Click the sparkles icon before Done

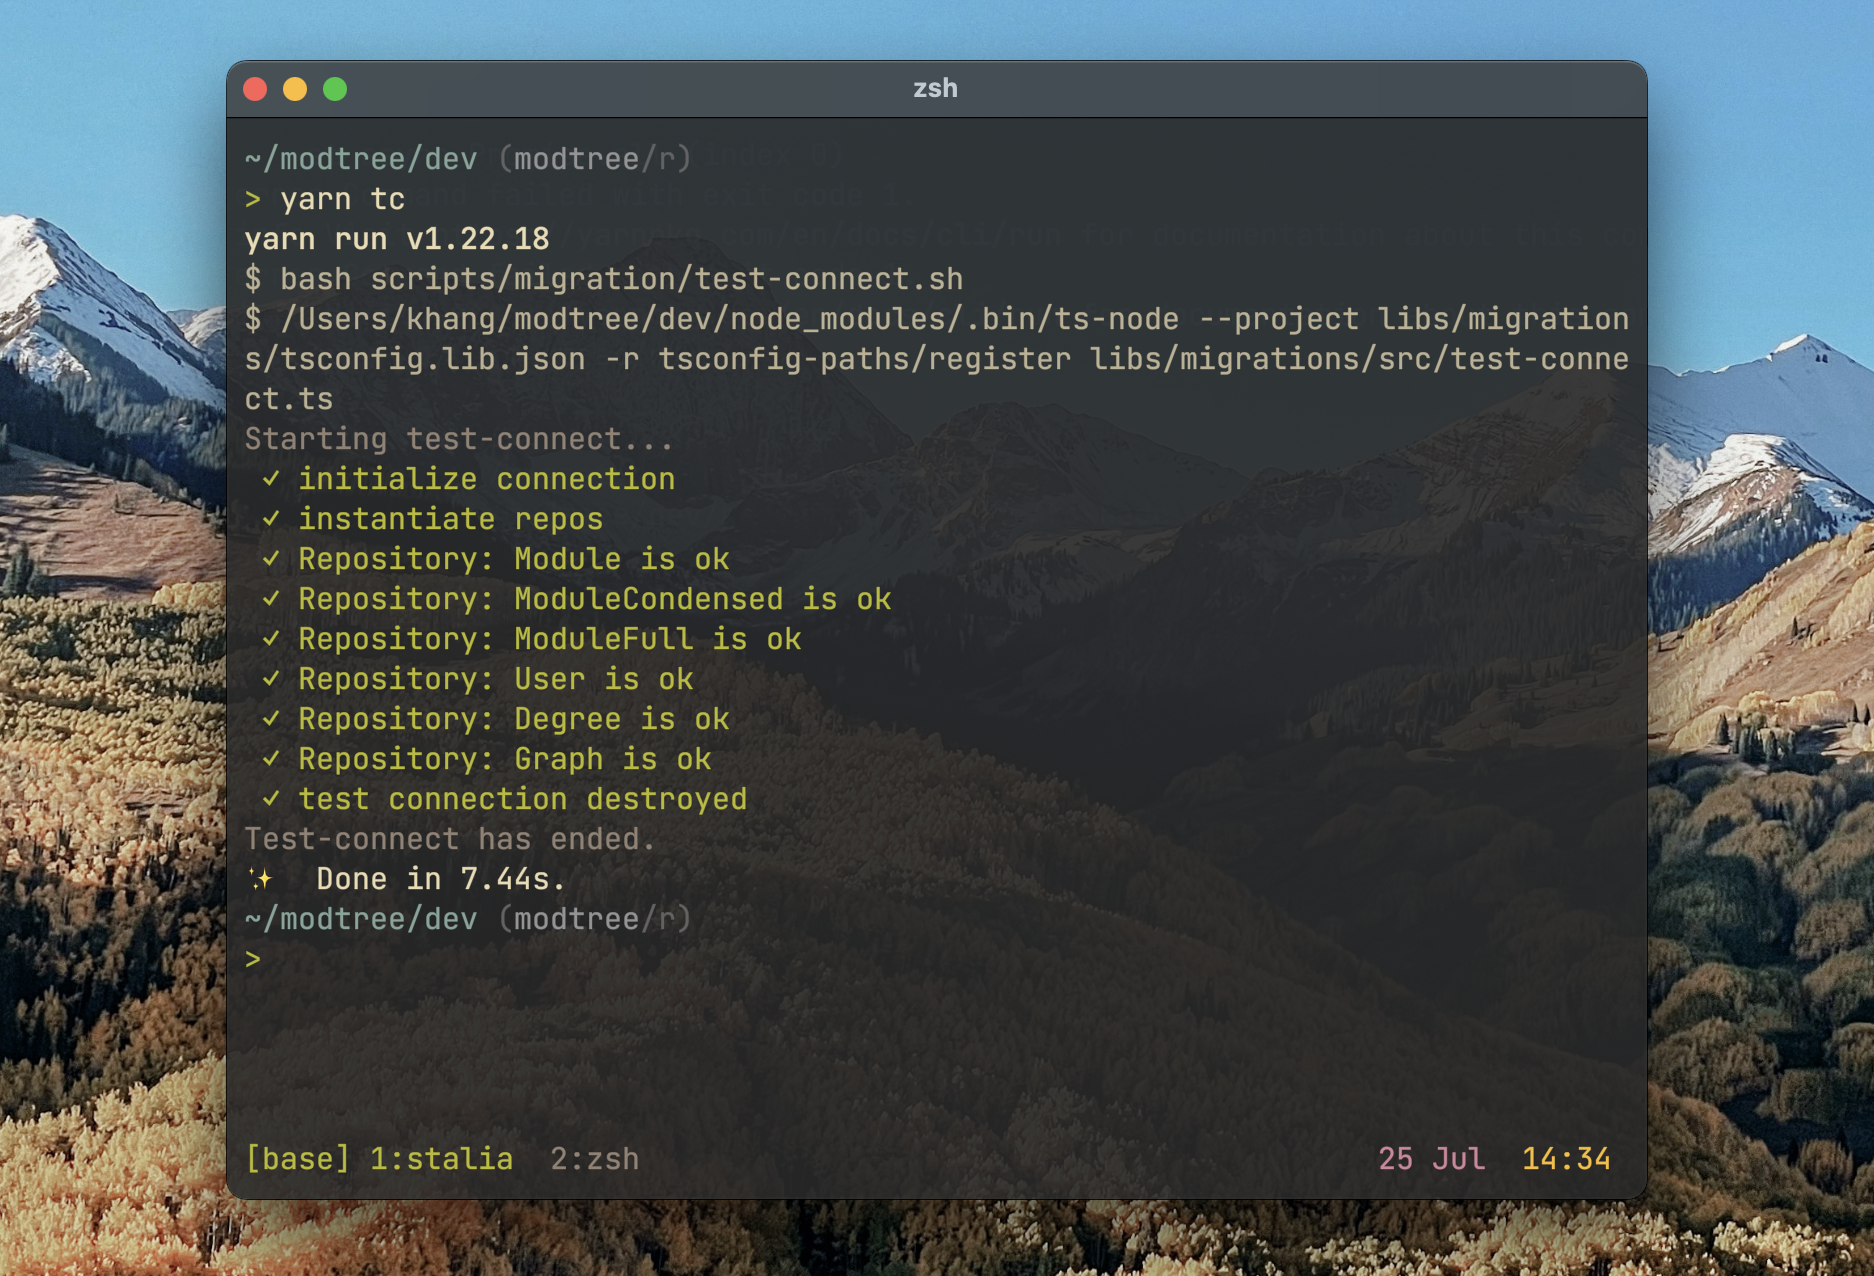pos(260,879)
